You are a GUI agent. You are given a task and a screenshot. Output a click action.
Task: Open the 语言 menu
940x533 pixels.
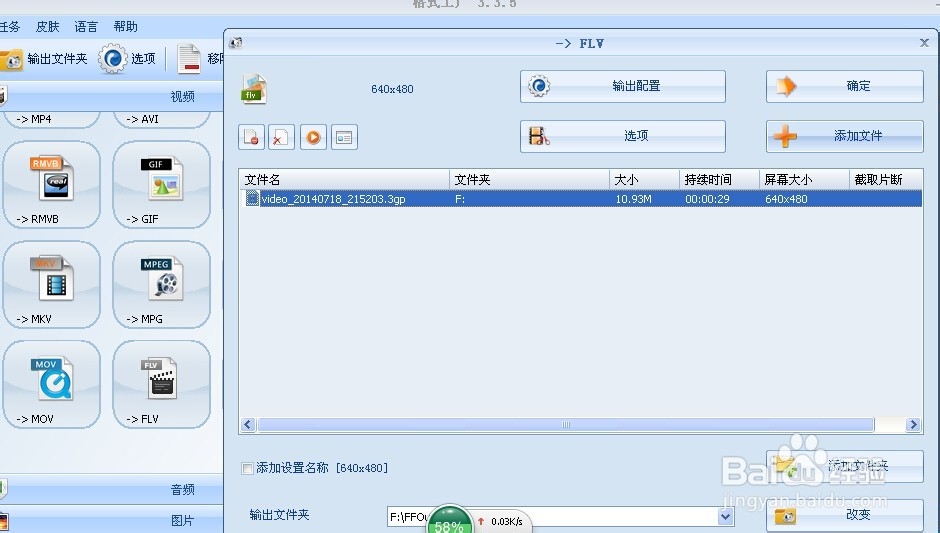point(86,26)
